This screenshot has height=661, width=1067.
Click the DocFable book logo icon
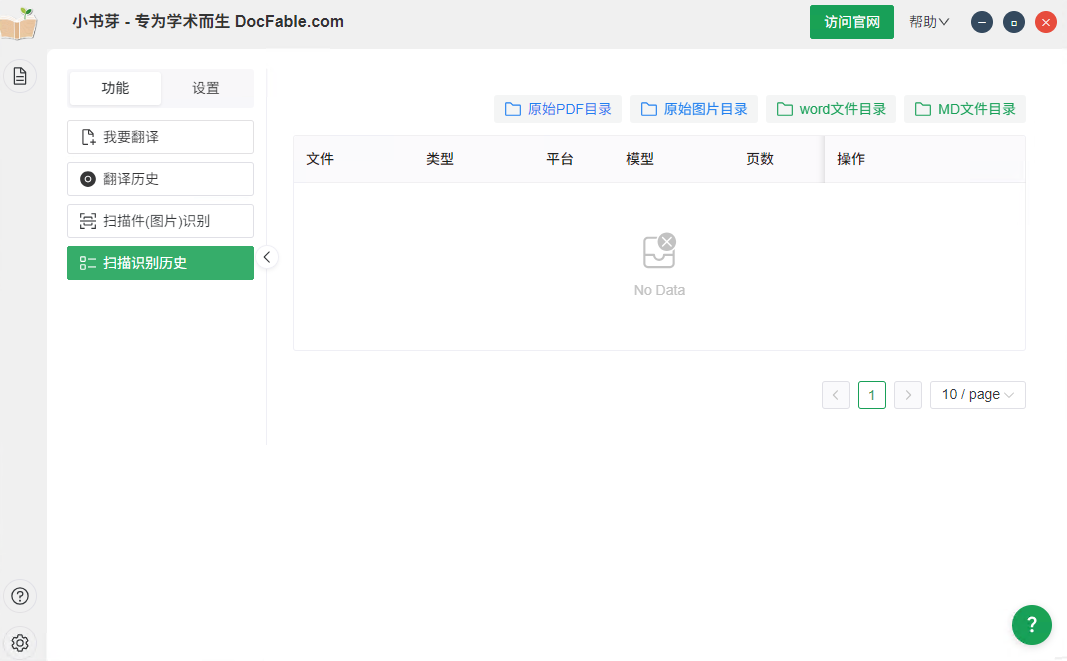[19, 23]
